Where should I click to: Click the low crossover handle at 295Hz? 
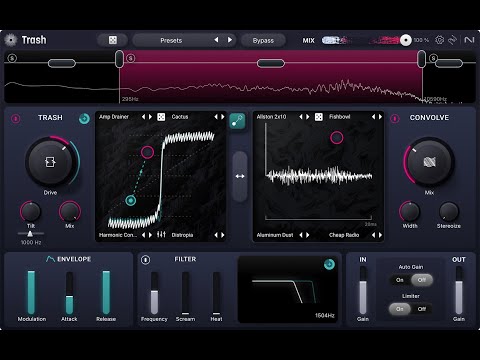pos(119,59)
